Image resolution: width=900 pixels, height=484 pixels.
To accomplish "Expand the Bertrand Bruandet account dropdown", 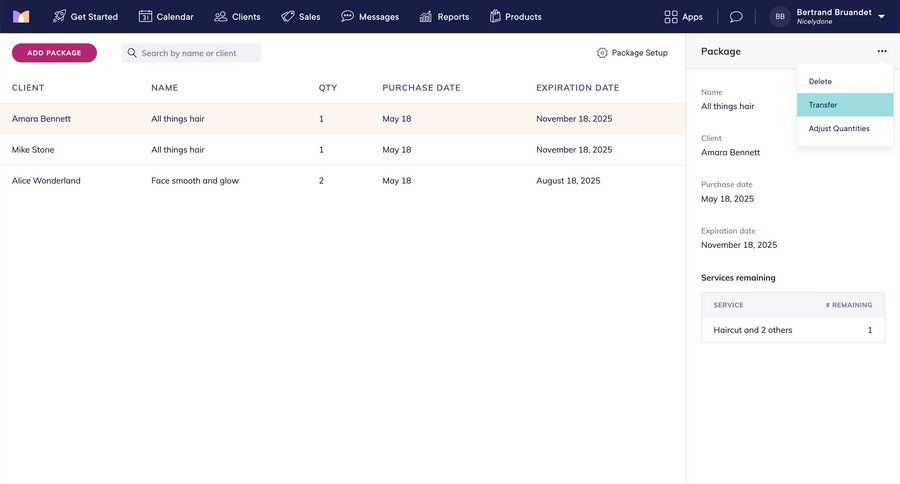I will click(881, 17).
